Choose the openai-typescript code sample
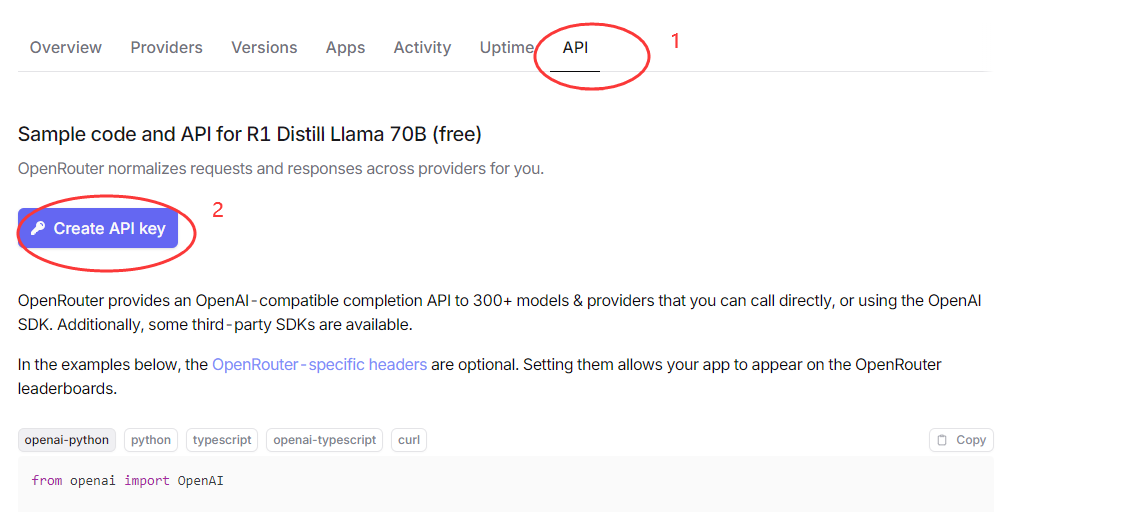 click(x=324, y=440)
